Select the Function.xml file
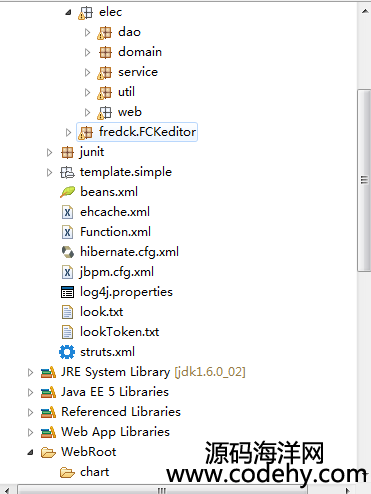This screenshot has width=371, height=494. pyautogui.click(x=115, y=232)
